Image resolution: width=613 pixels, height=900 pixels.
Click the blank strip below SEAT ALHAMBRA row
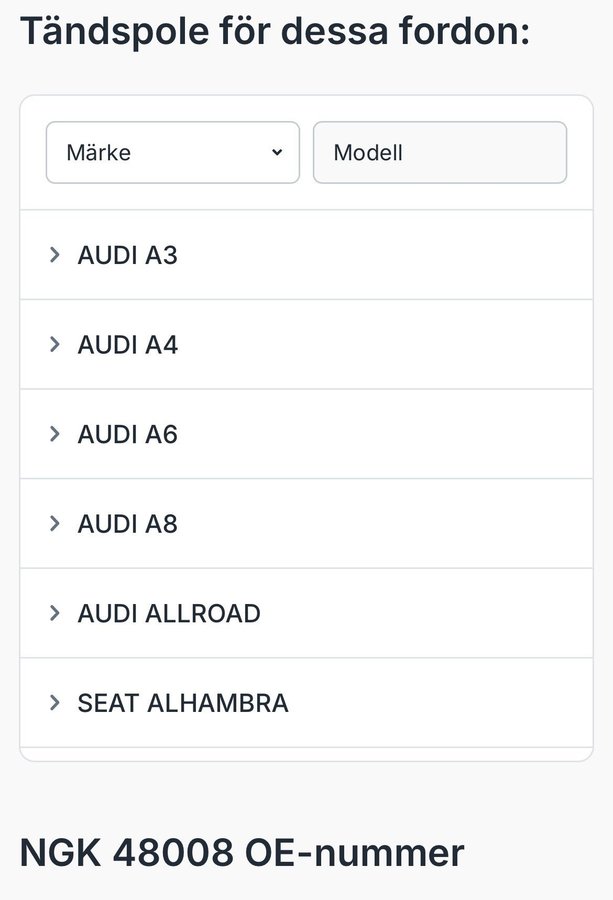[x=306, y=754]
